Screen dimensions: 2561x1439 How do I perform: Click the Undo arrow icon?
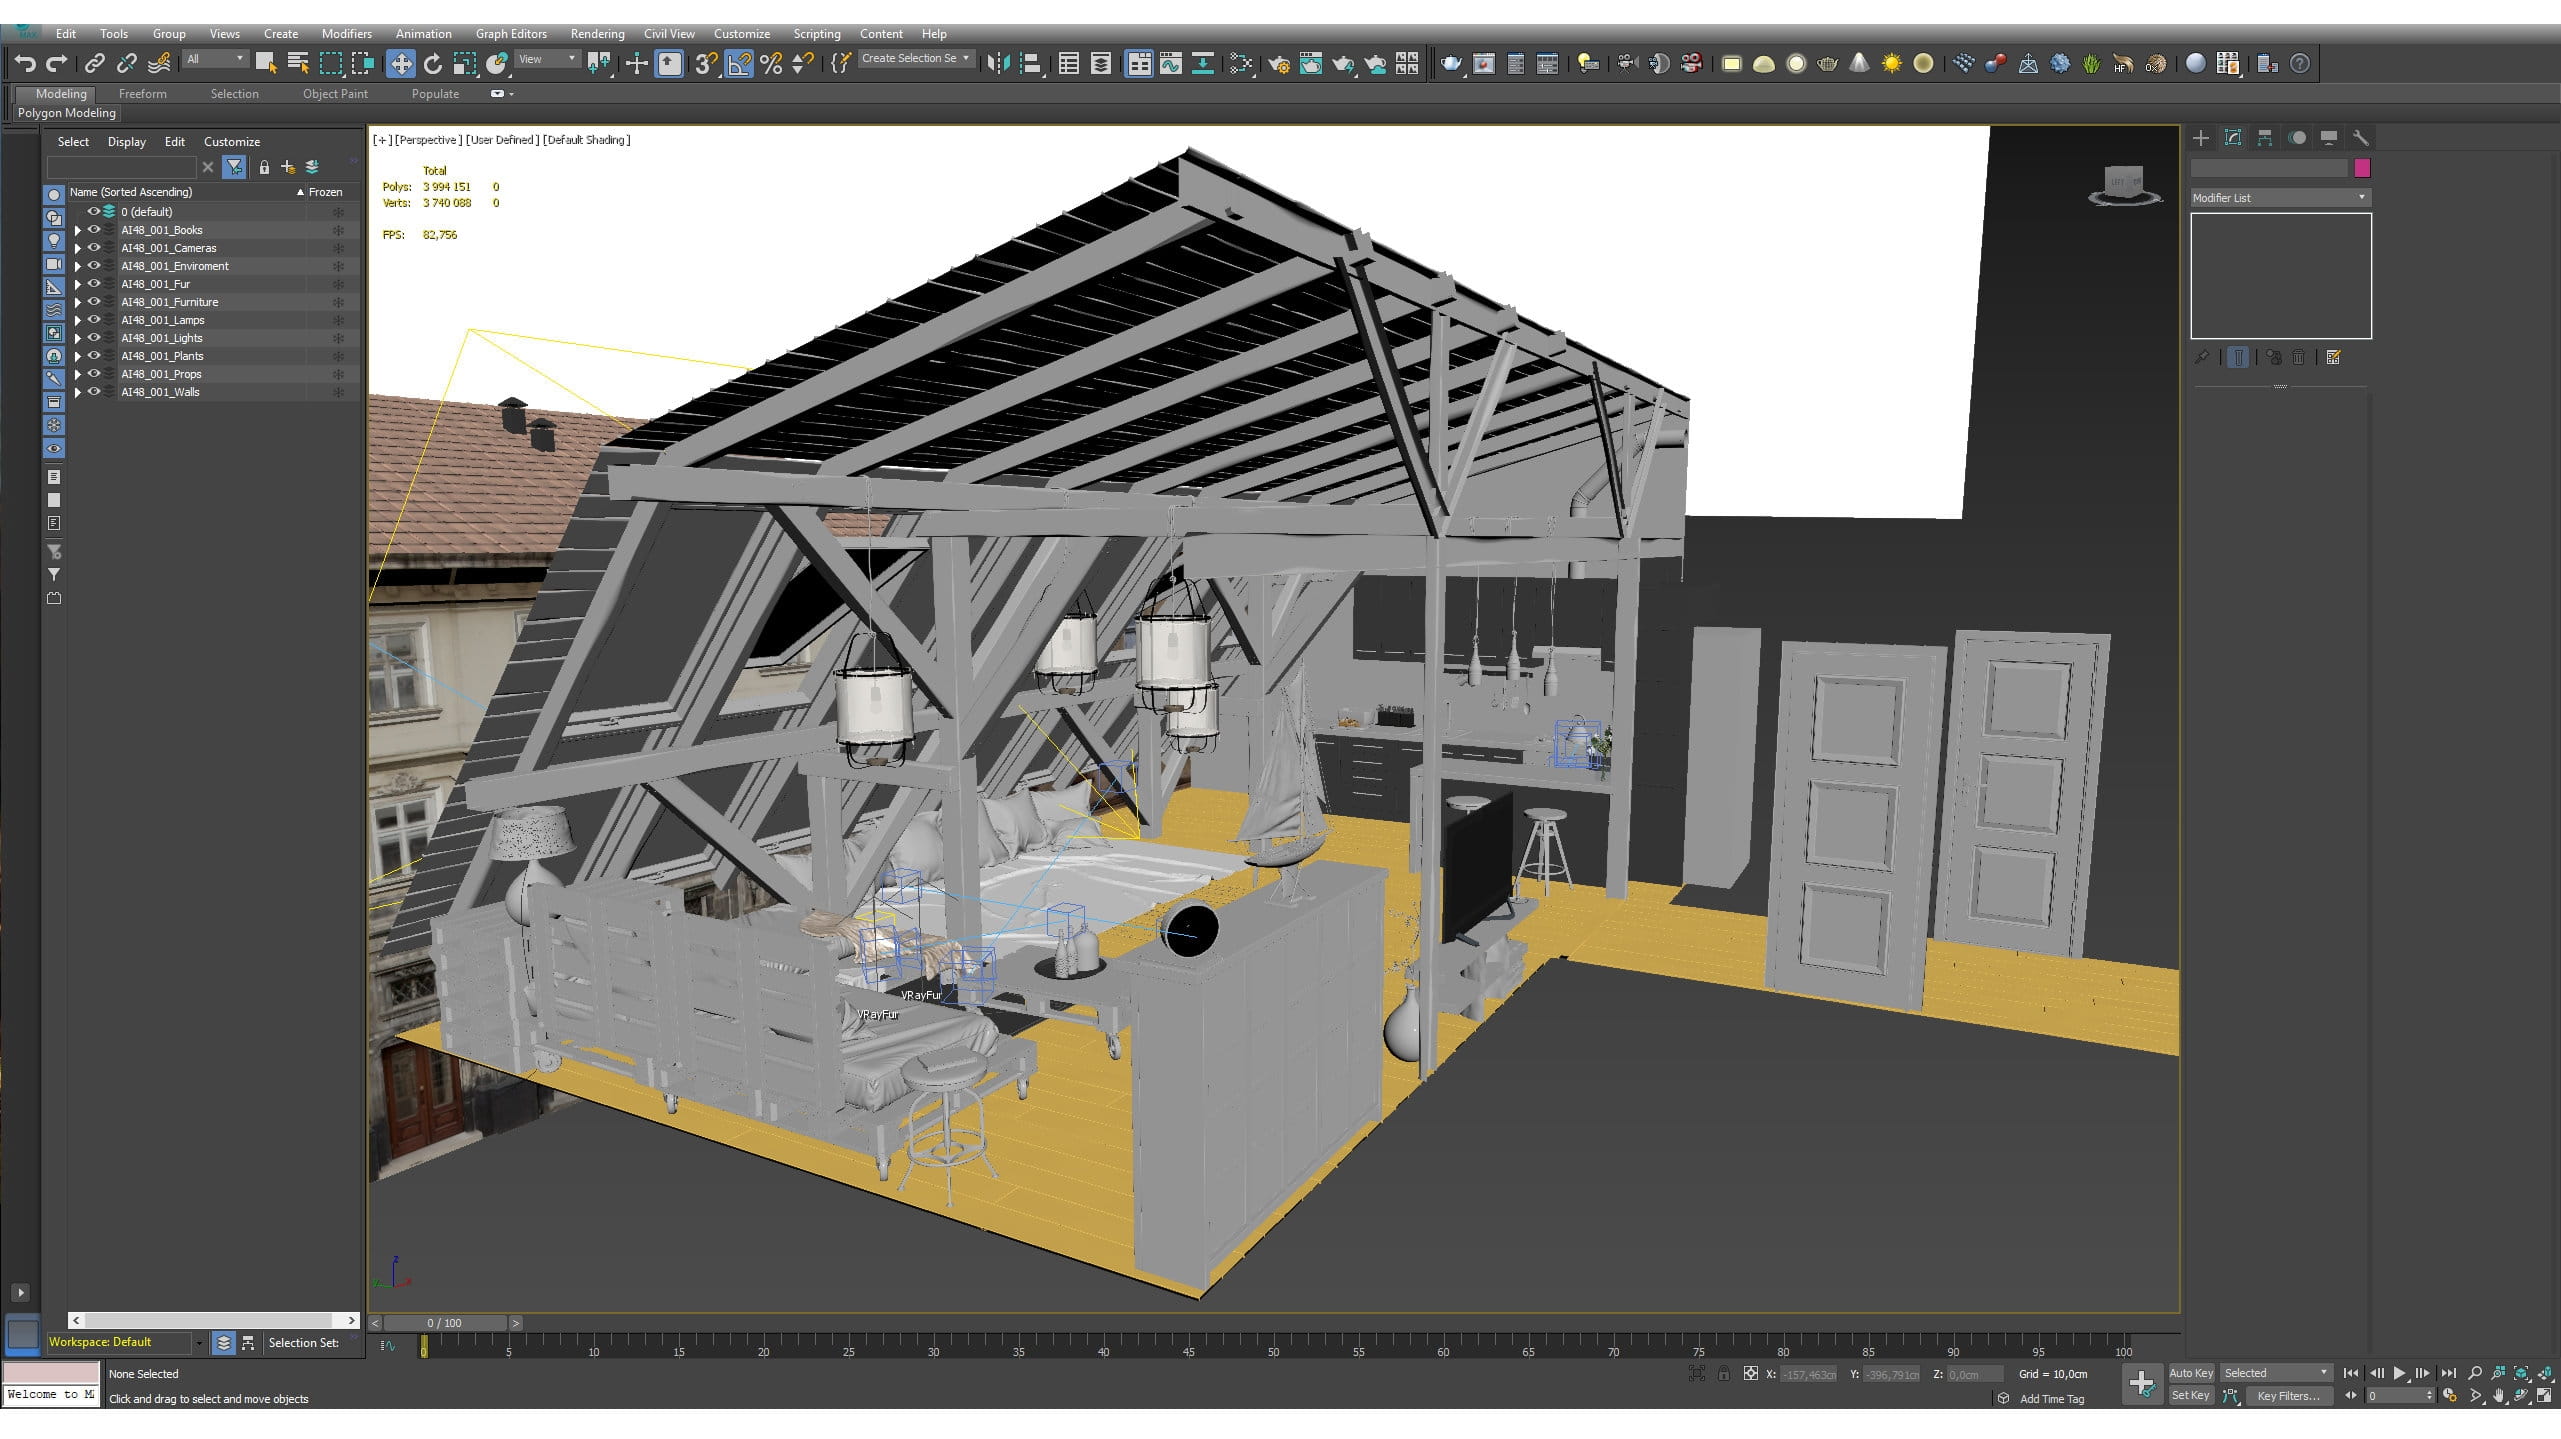click(25, 64)
